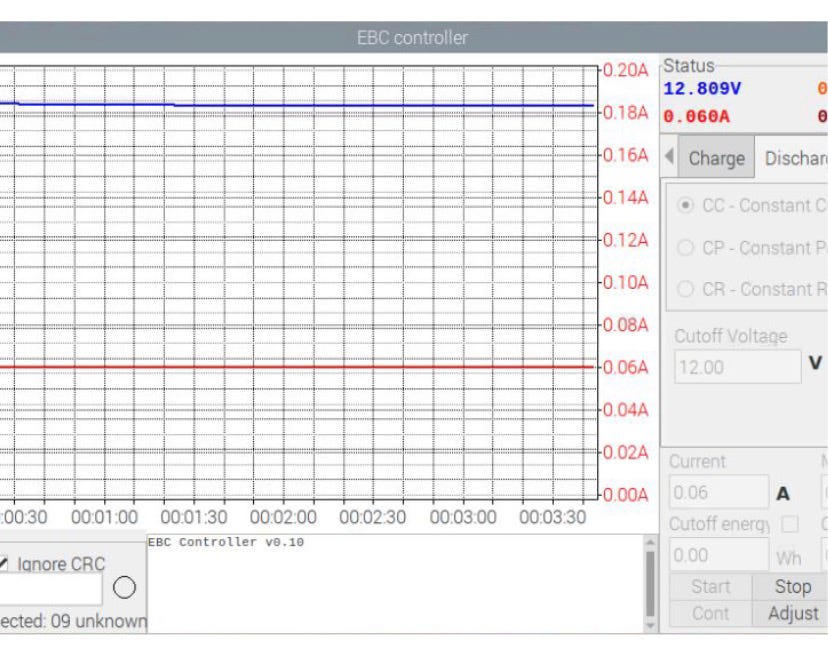Click the 0.10A axis label
Screen dimensions: 828x651
click(x=625, y=282)
